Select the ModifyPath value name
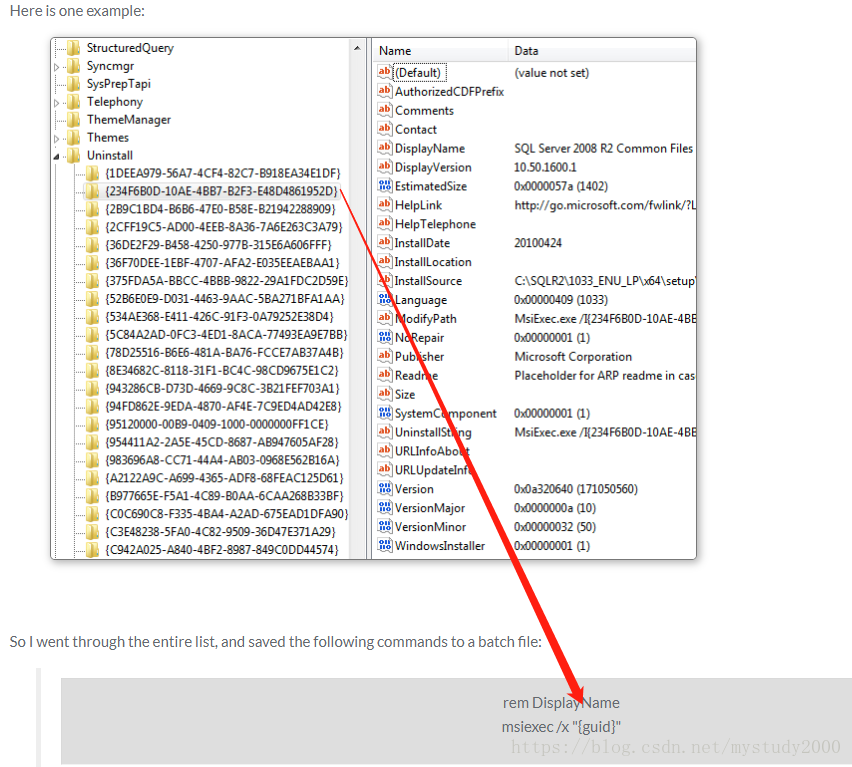This screenshot has height=767, width=852. (x=426, y=319)
